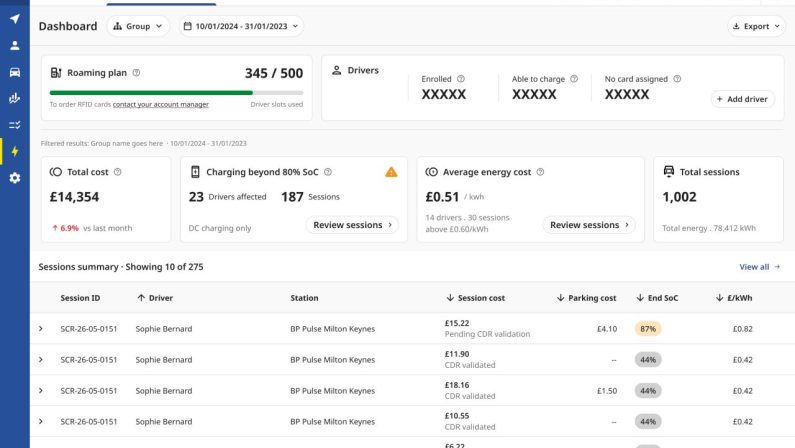This screenshot has width=795, height=448.
Task: Open the date range 10/01/2024 - 31/01/2023 picker
Action: click(241, 26)
